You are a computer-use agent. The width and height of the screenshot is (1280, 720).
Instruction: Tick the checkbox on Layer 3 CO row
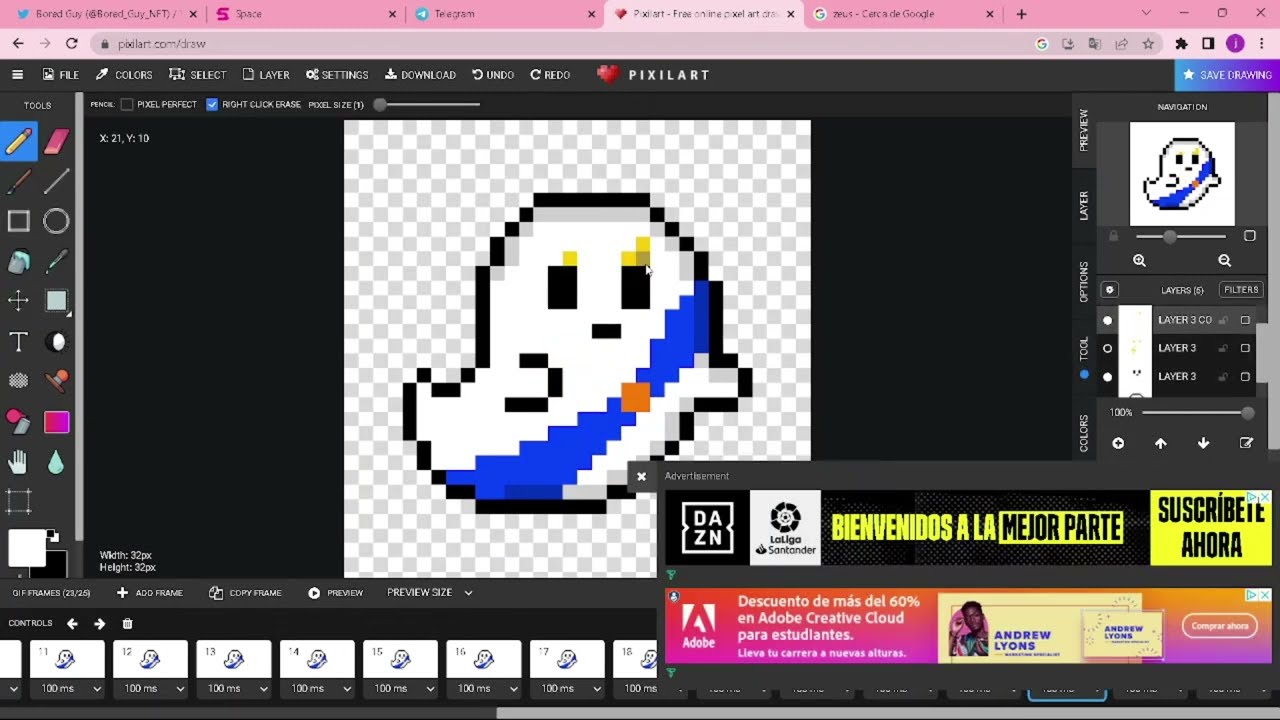(x=1245, y=320)
